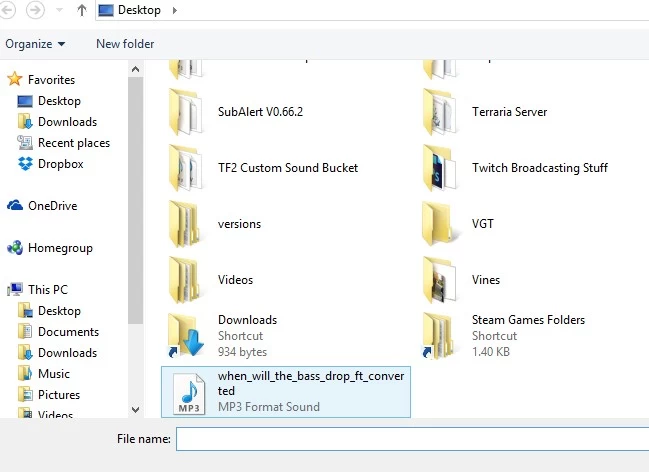The width and height of the screenshot is (649, 472).
Task: Open Desktop under Favorites
Action: point(59,101)
